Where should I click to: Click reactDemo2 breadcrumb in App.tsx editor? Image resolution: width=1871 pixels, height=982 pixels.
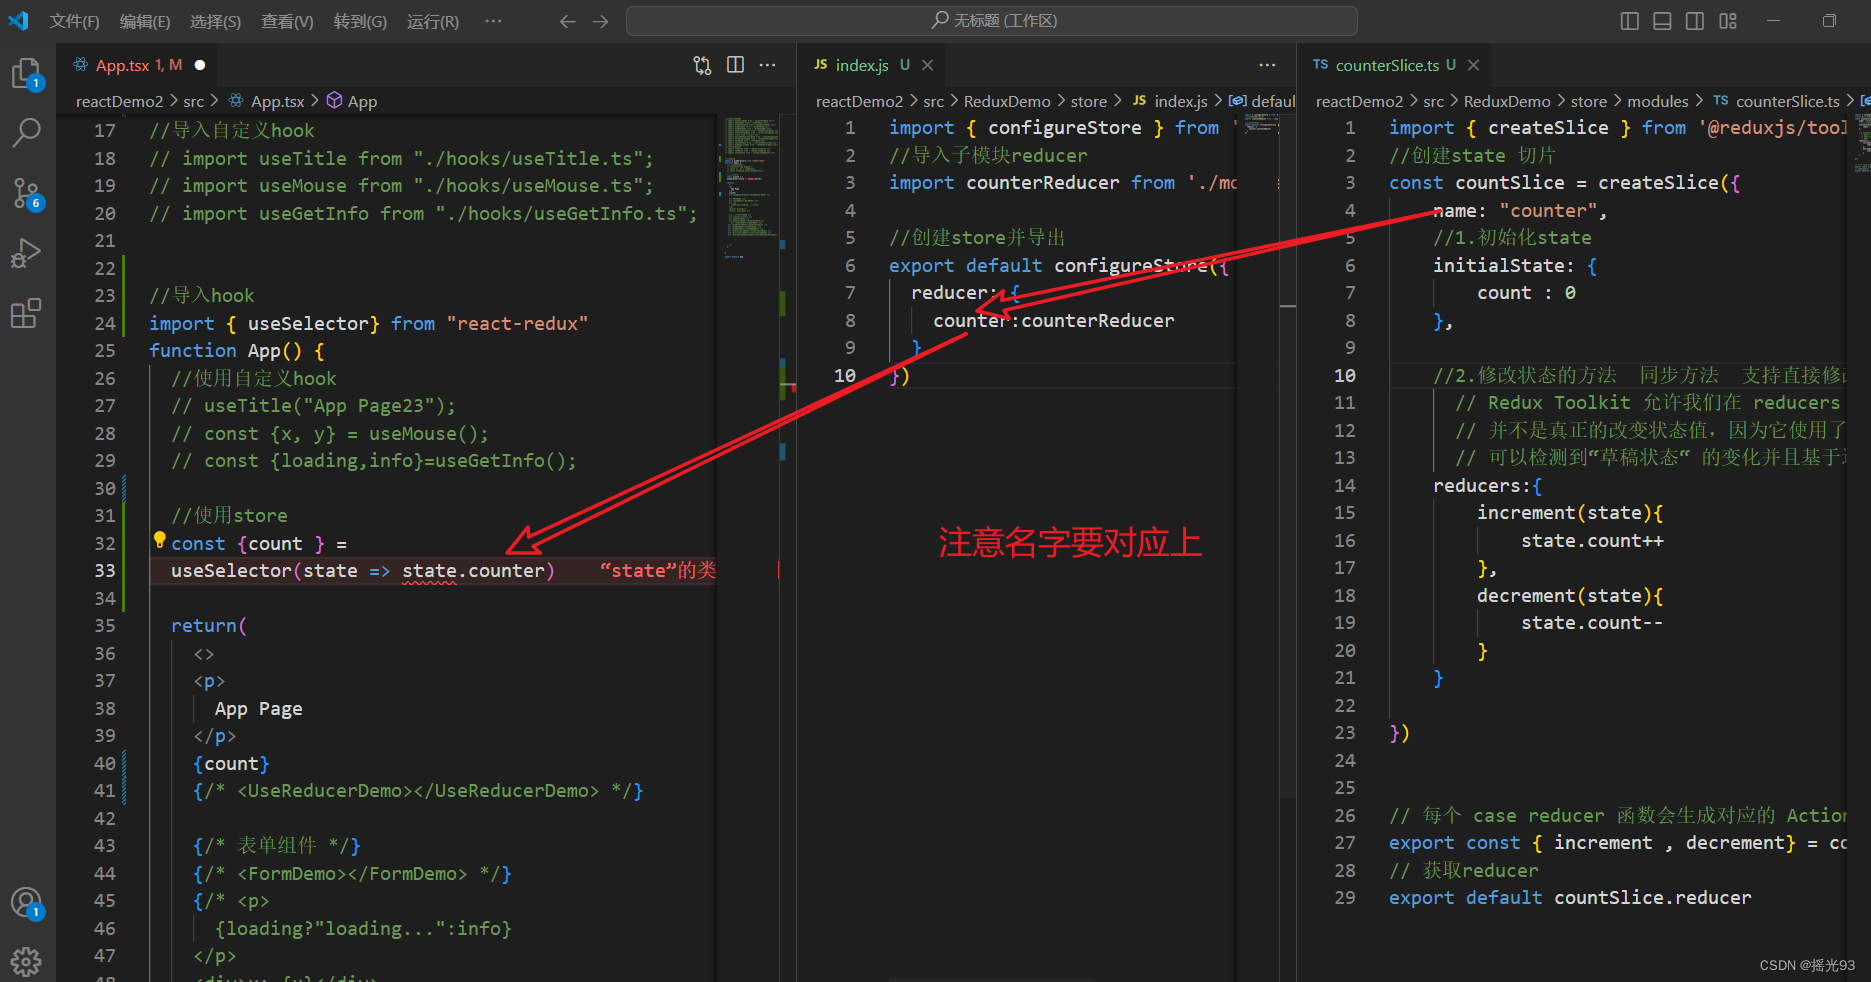coord(119,101)
